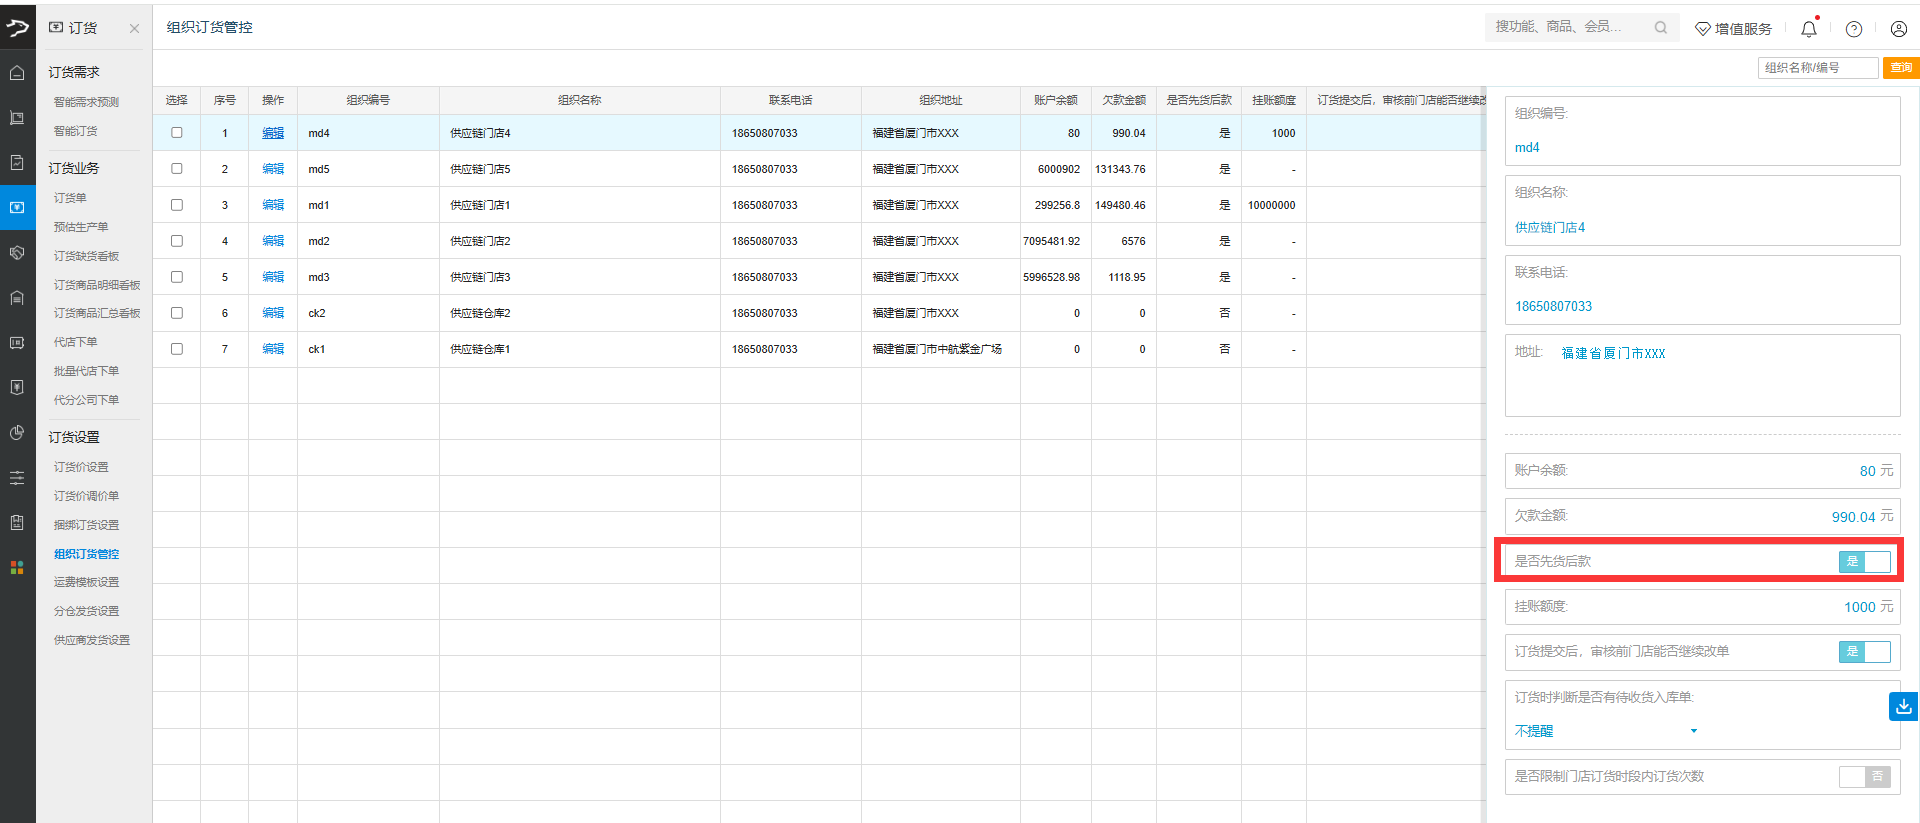The width and height of the screenshot is (1920, 823).
Task: Click the notification bell icon
Action: point(1808,29)
